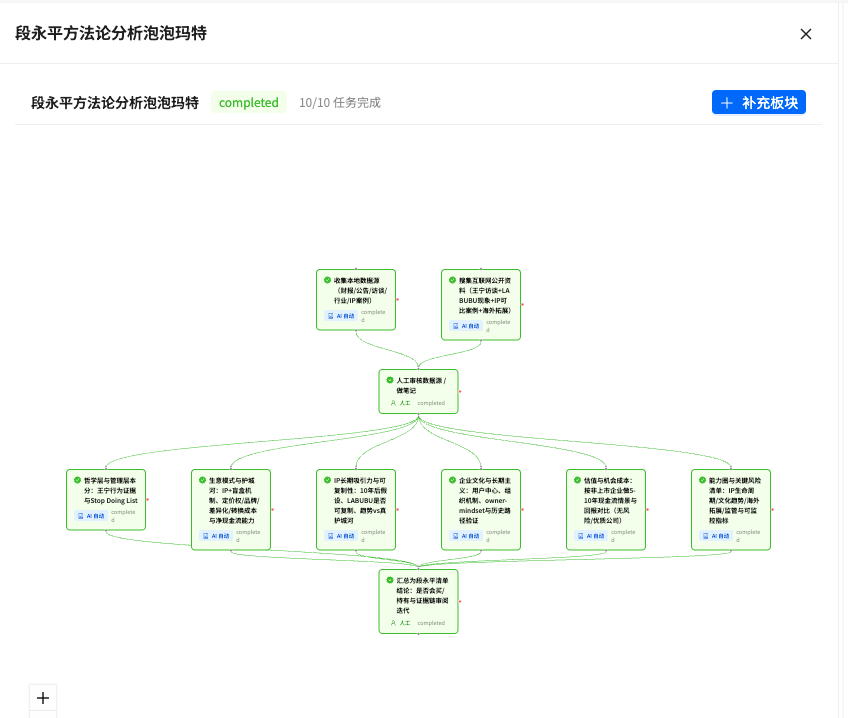
Task: Click the check icon on 人工审核数据源 node
Action: 390,380
